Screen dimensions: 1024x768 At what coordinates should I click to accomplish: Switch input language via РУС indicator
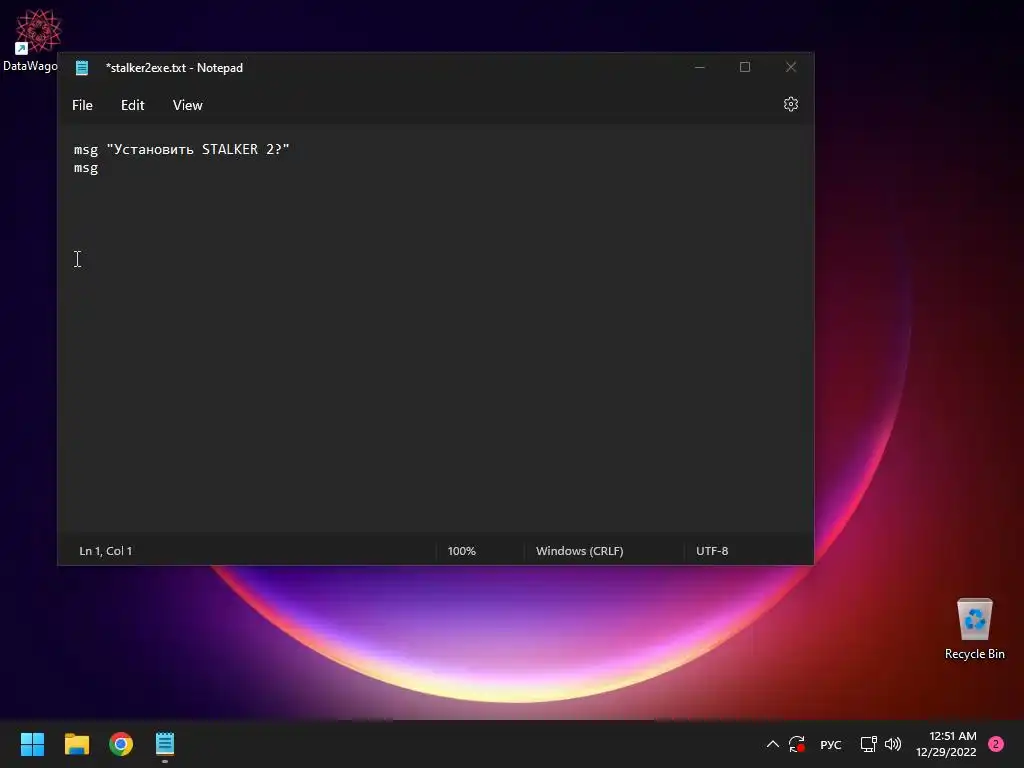coord(831,744)
